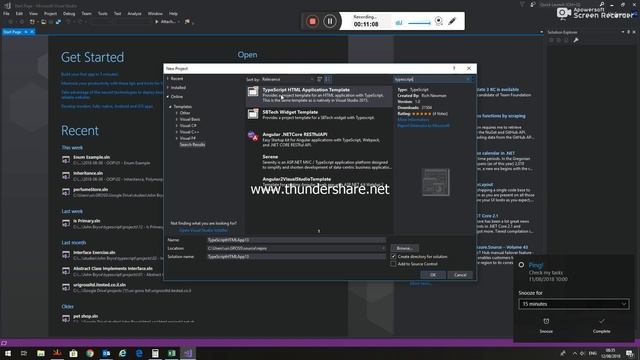Select the Serene template

click(x=319, y=162)
